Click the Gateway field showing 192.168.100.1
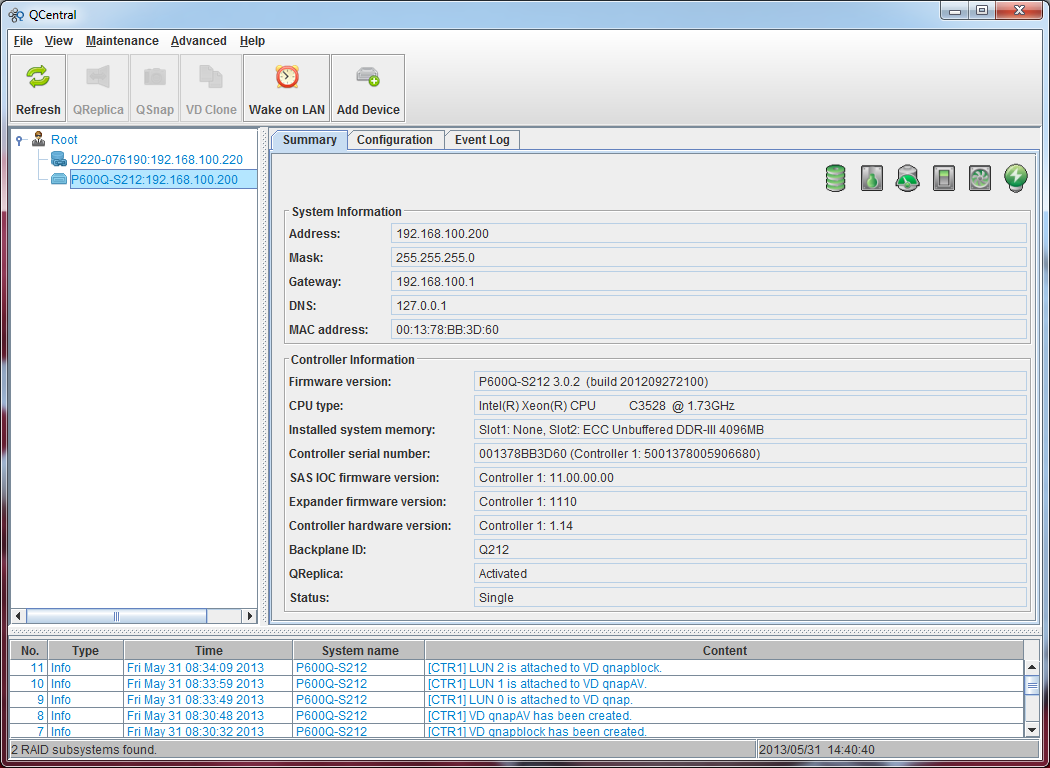 (708, 282)
